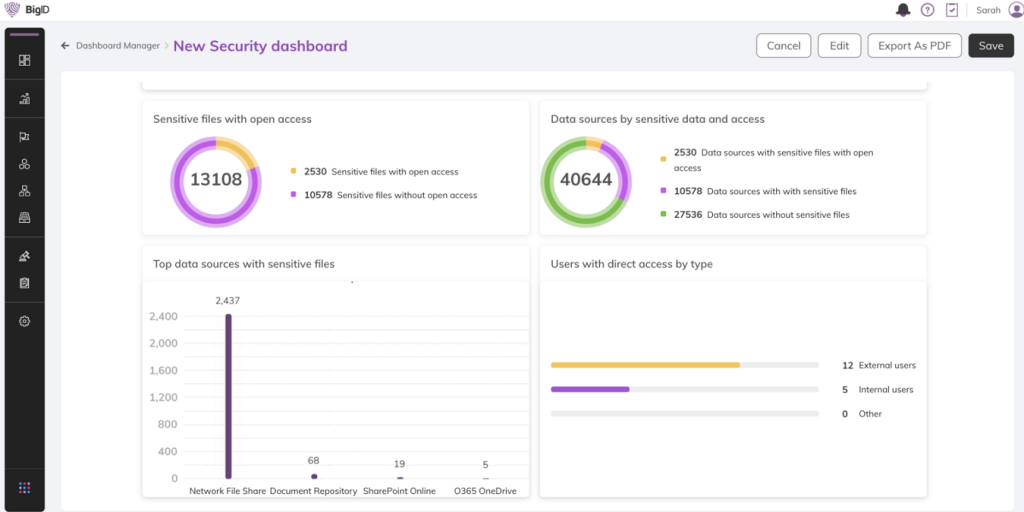This screenshot has width=1024, height=512.
Task: Go to Dashboard Manager breadcrumb
Action: click(x=117, y=46)
